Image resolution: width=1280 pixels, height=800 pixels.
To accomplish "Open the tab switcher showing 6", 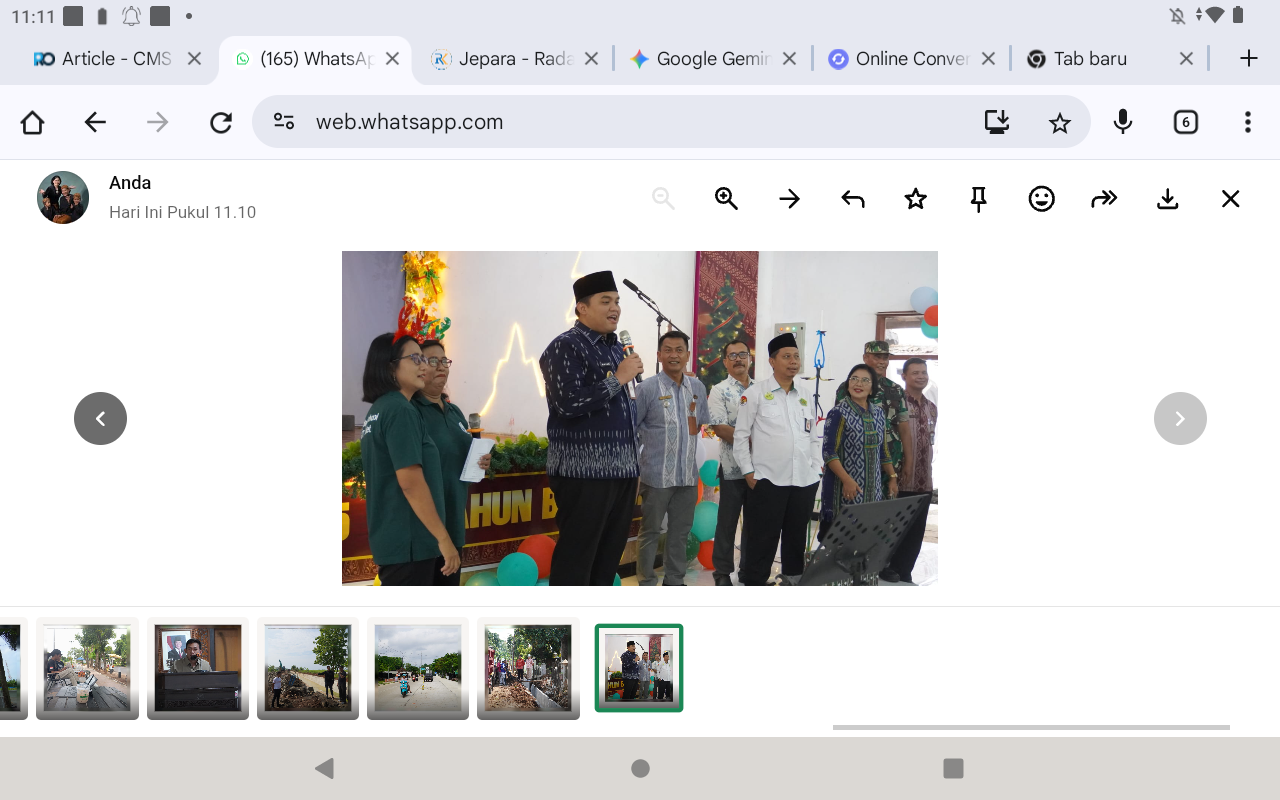I will point(1185,122).
